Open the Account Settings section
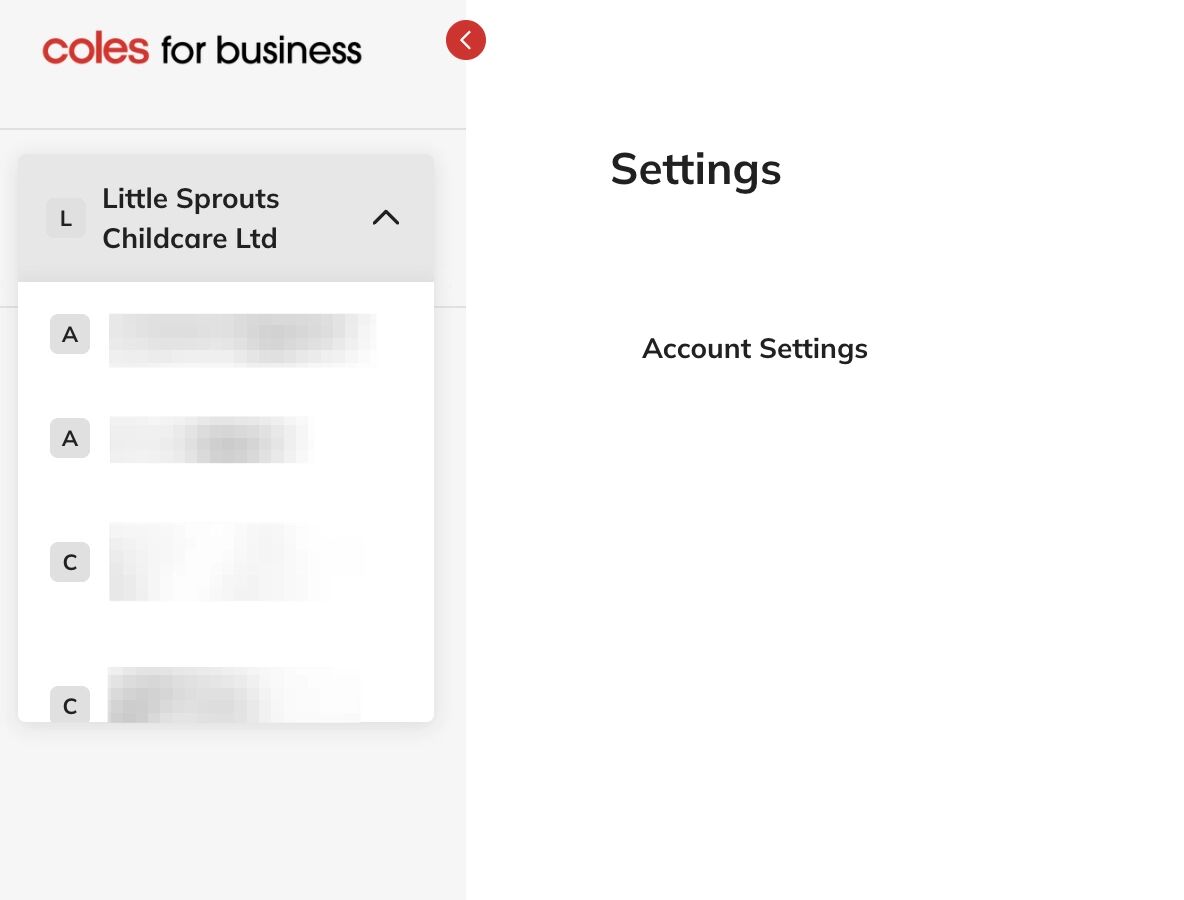Viewport: 1184px width, 900px height. click(x=754, y=349)
